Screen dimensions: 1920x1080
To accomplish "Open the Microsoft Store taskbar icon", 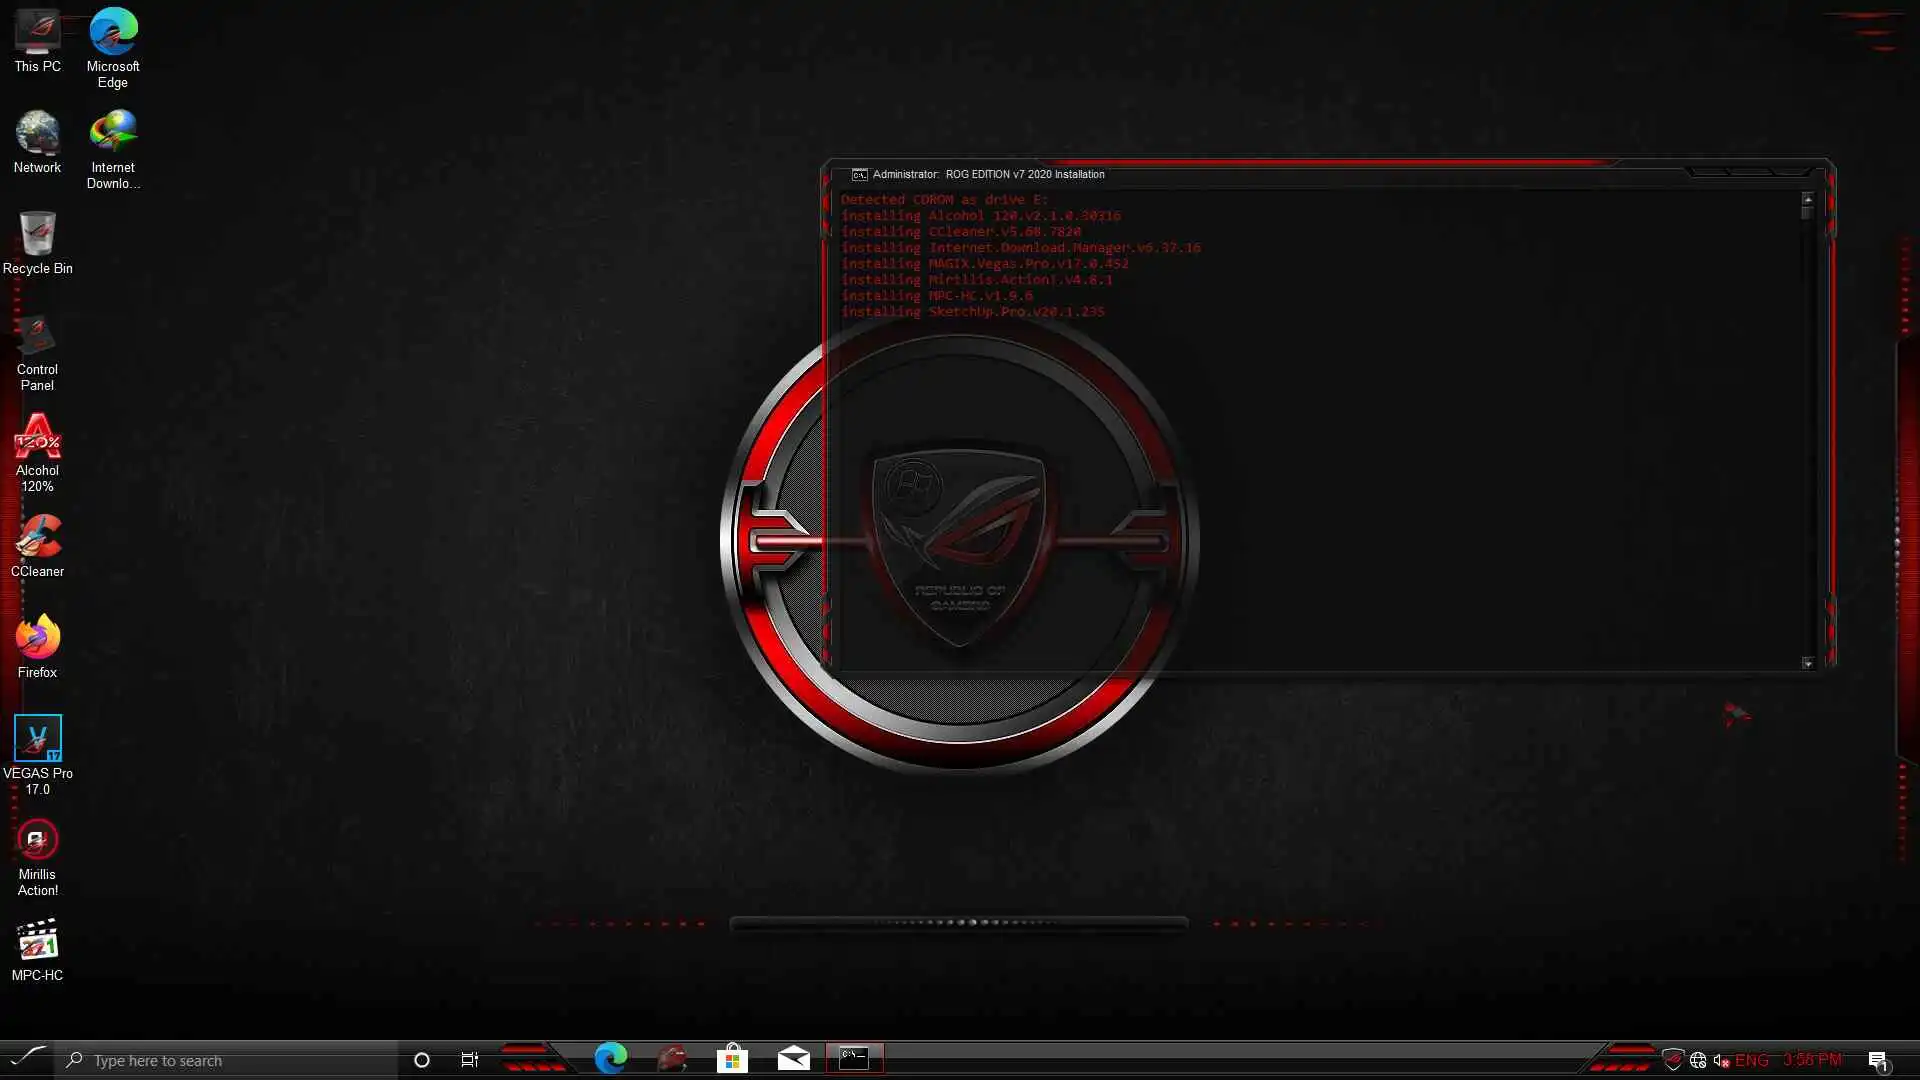I will 732,1059.
